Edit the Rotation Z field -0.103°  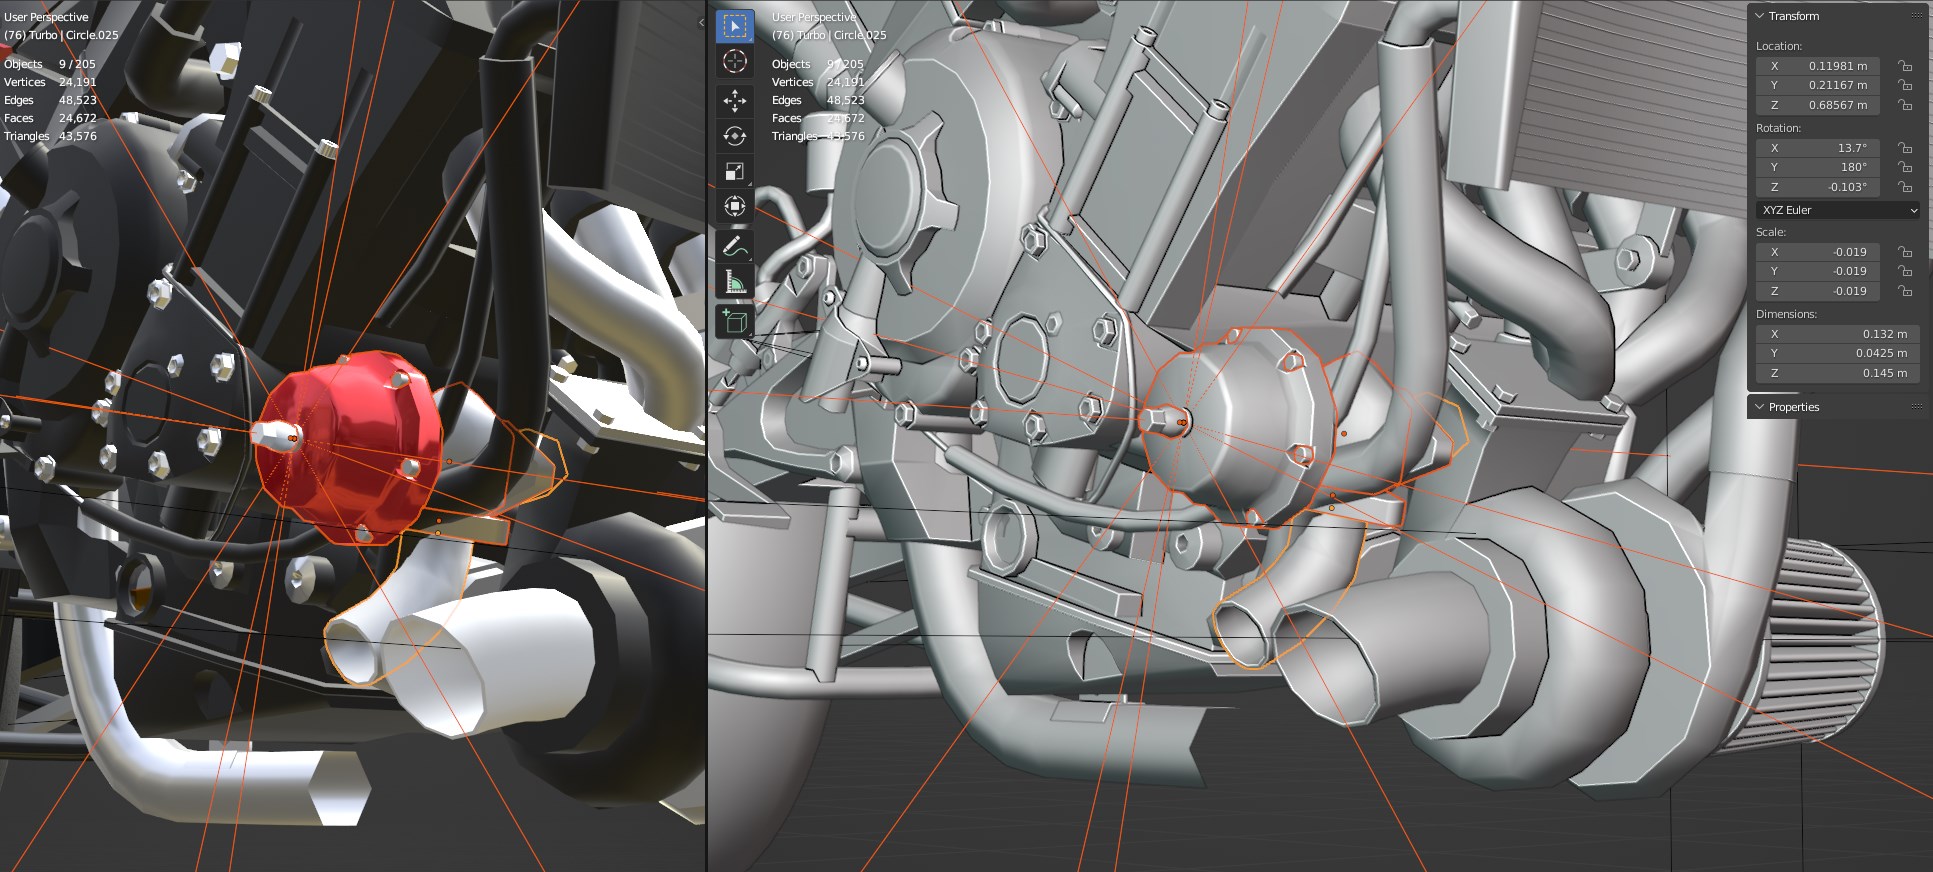click(x=1818, y=187)
